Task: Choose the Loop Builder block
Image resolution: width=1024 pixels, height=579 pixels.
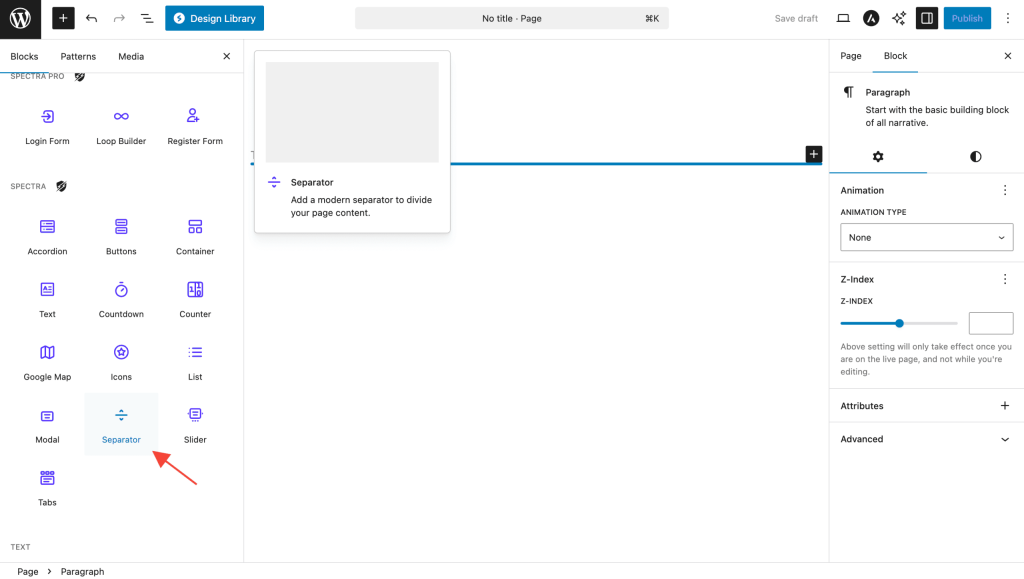Action: 121,126
